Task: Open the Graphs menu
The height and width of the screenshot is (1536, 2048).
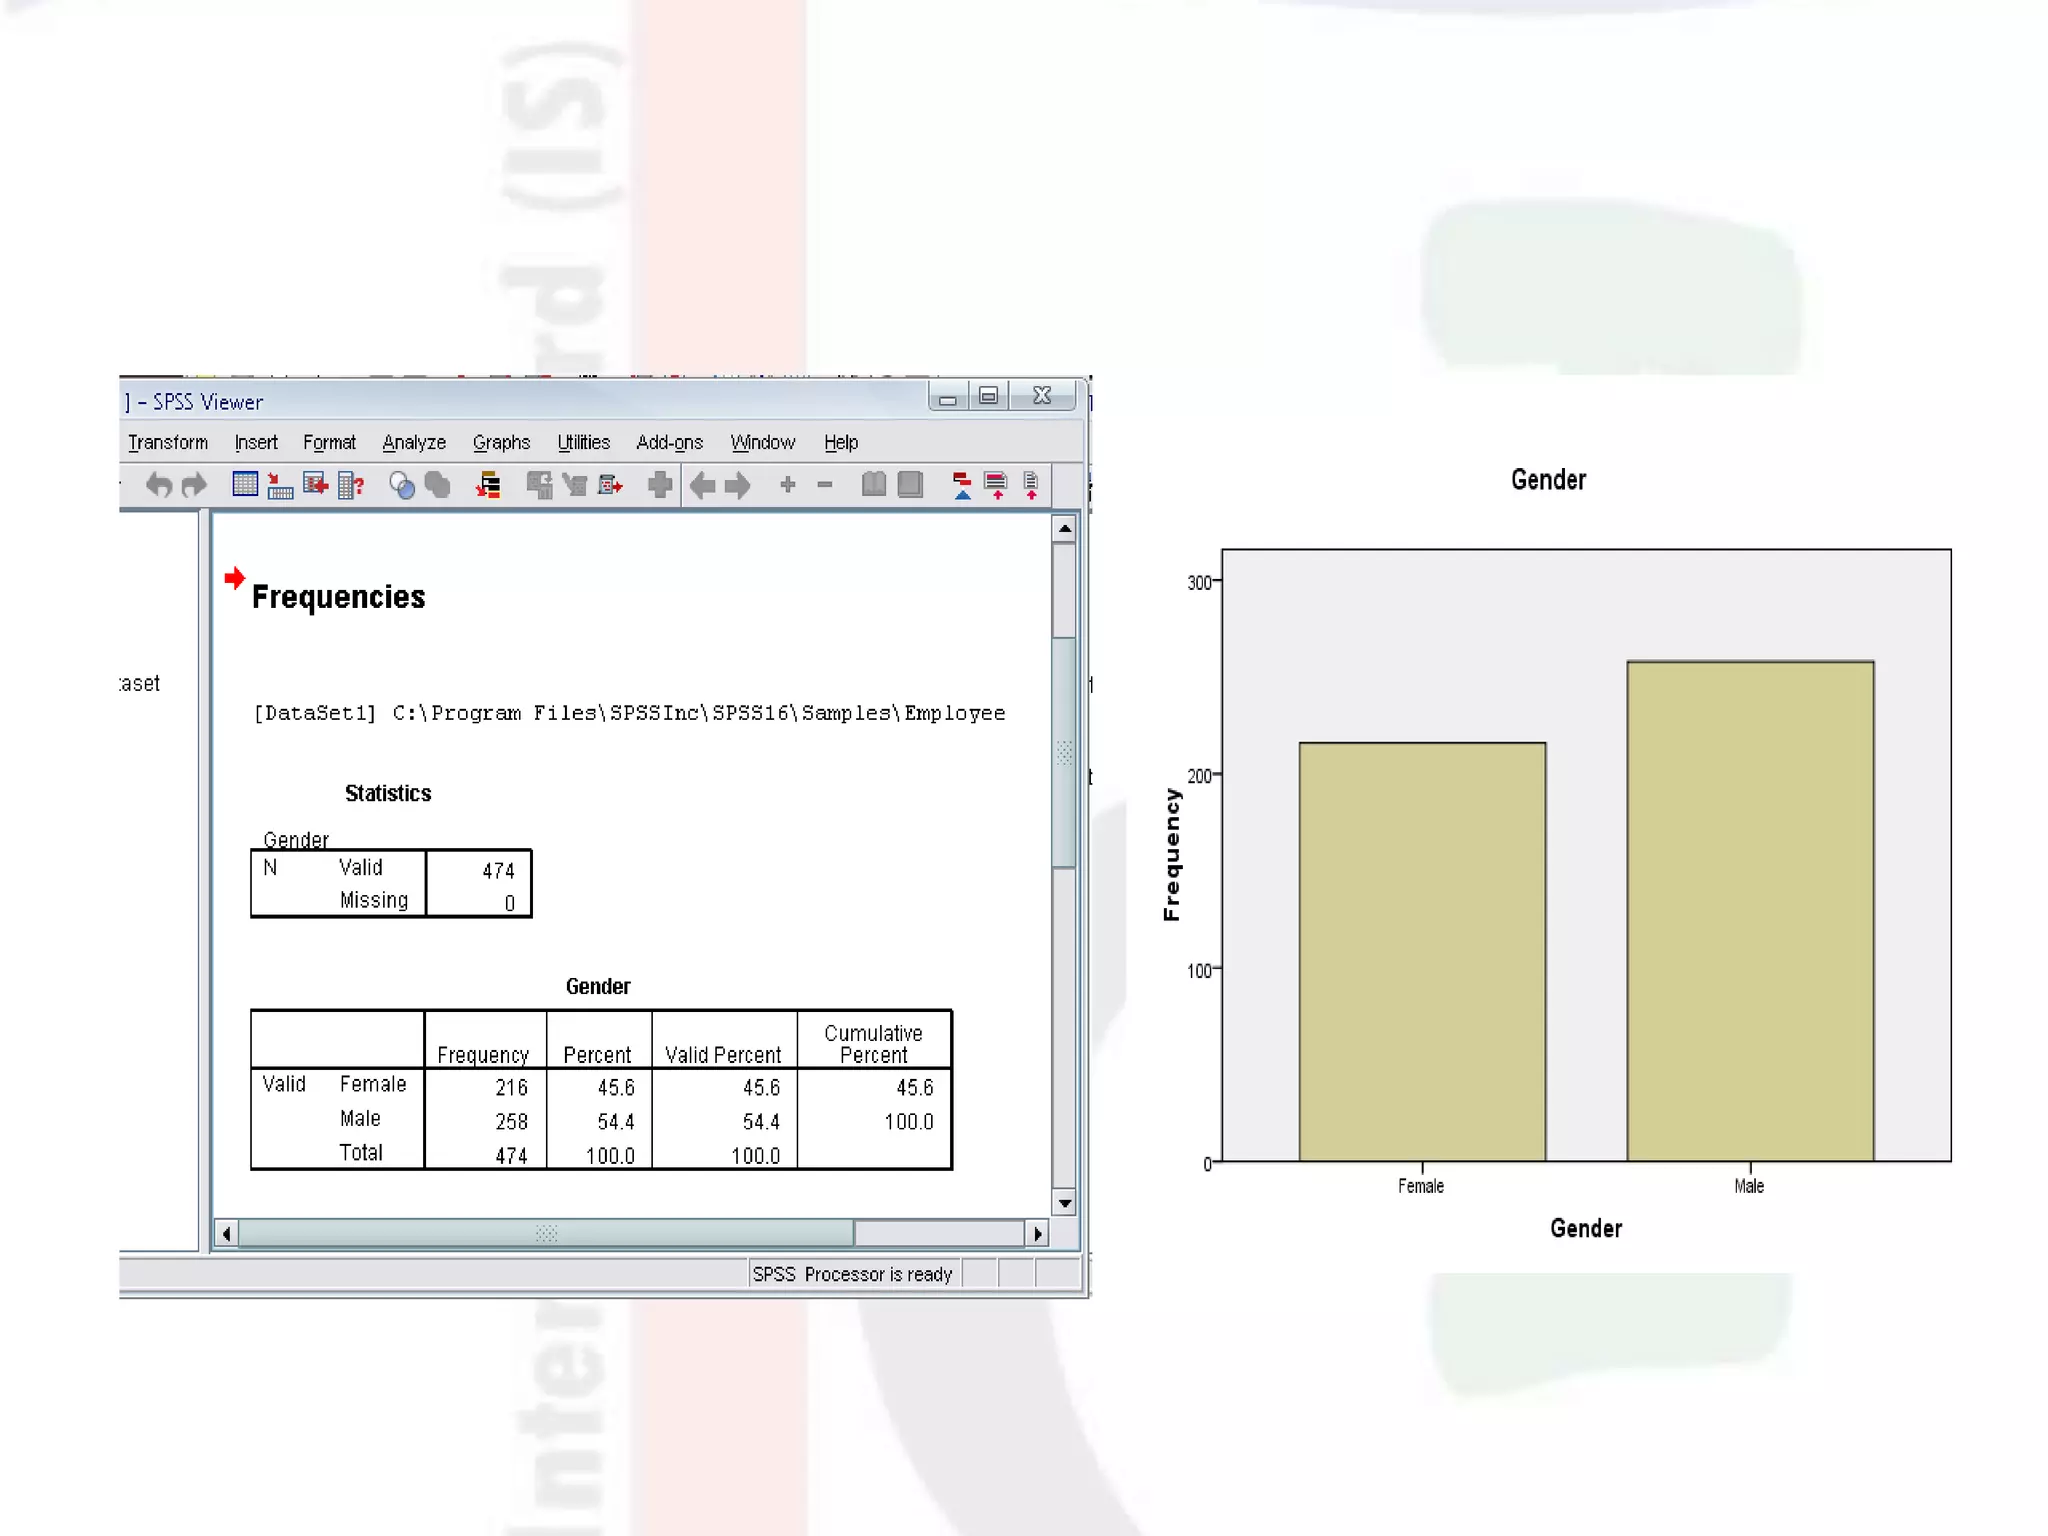Action: 501,442
